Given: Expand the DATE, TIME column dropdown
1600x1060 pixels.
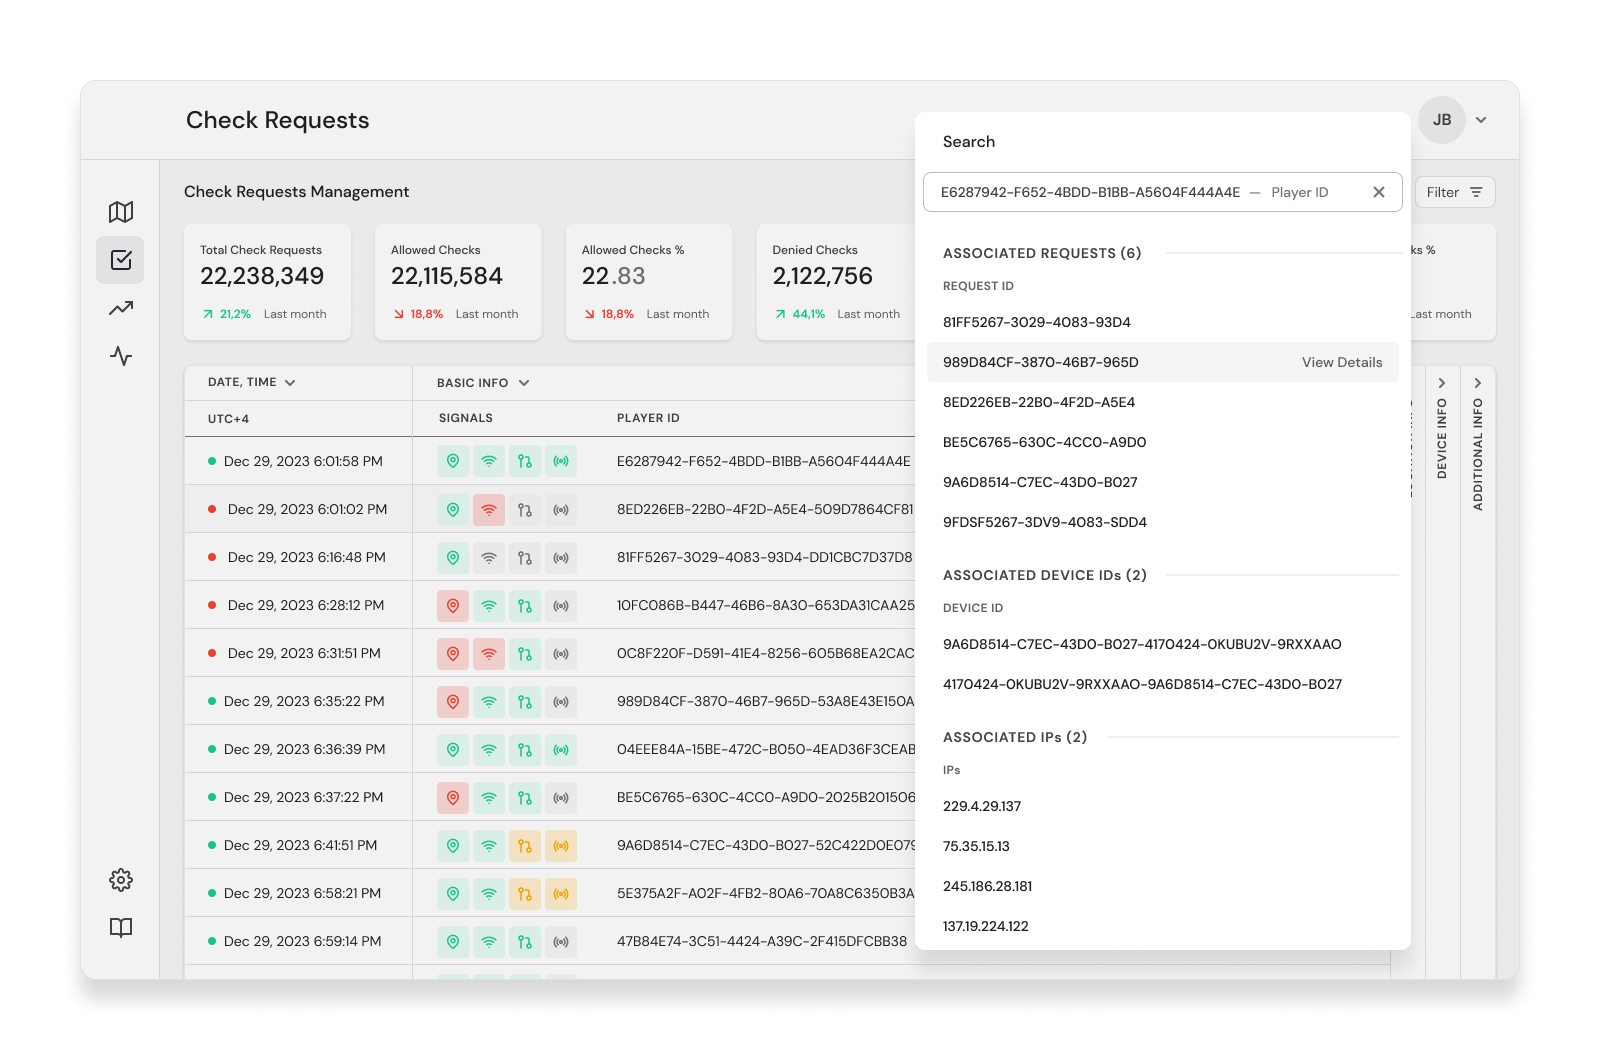Looking at the screenshot, I should coord(290,383).
